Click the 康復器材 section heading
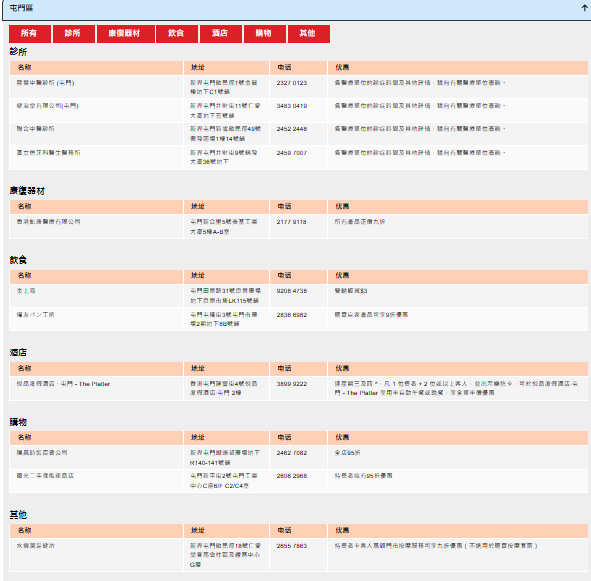Image resolution: width=591 pixels, height=581 pixels. 27,191
